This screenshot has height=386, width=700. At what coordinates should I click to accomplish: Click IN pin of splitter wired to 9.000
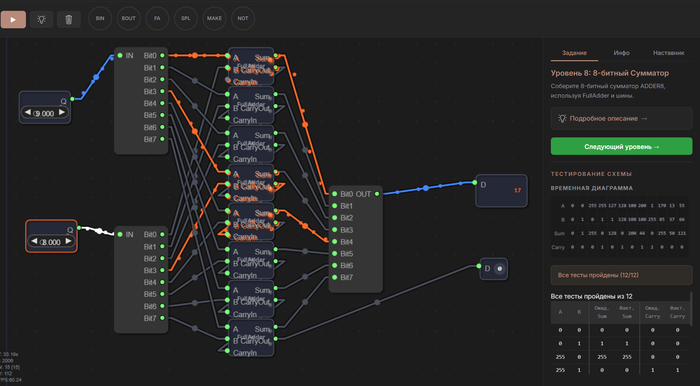[x=120, y=55]
